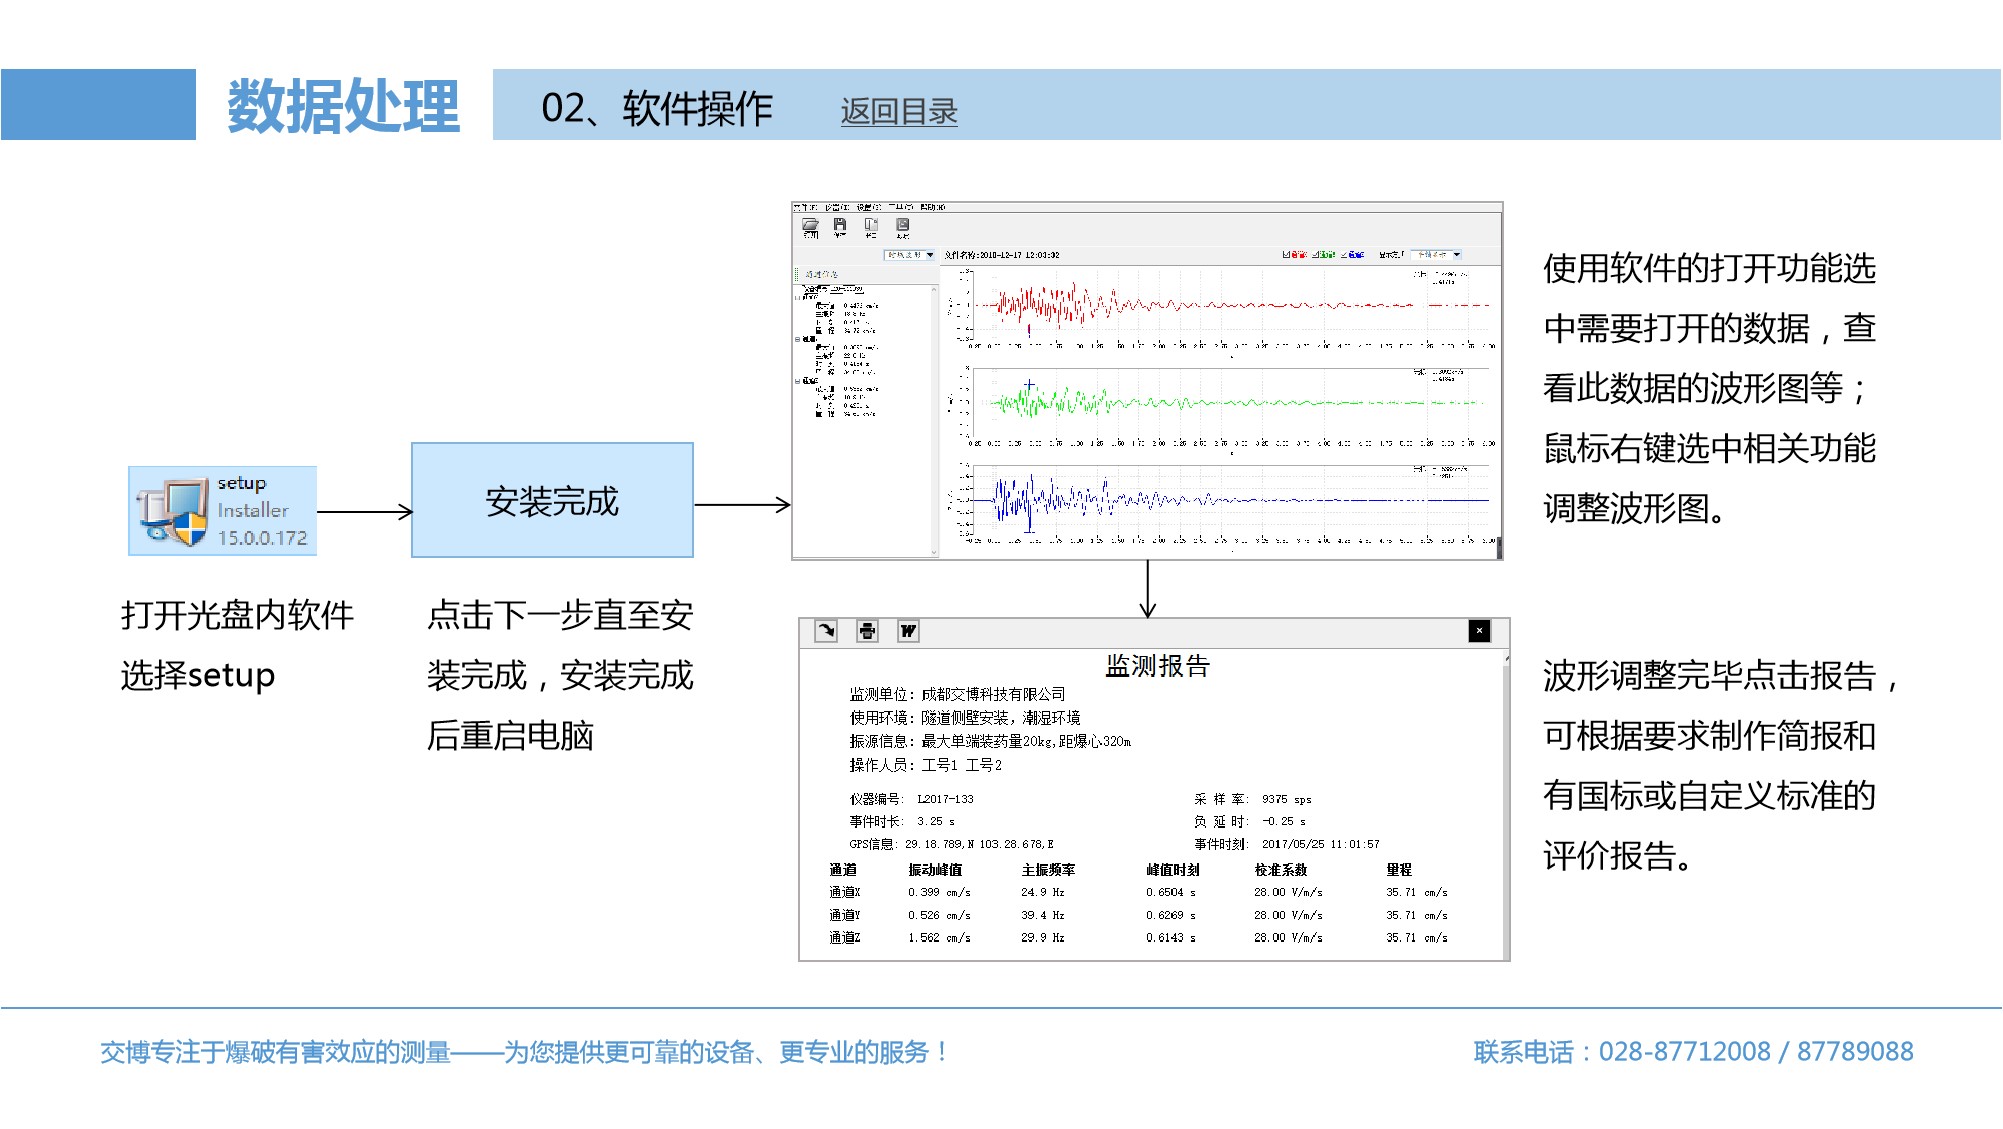This screenshot has width=2003, height=1129.
Task: Toggle the red channel checkbox
Action: (x=1287, y=255)
